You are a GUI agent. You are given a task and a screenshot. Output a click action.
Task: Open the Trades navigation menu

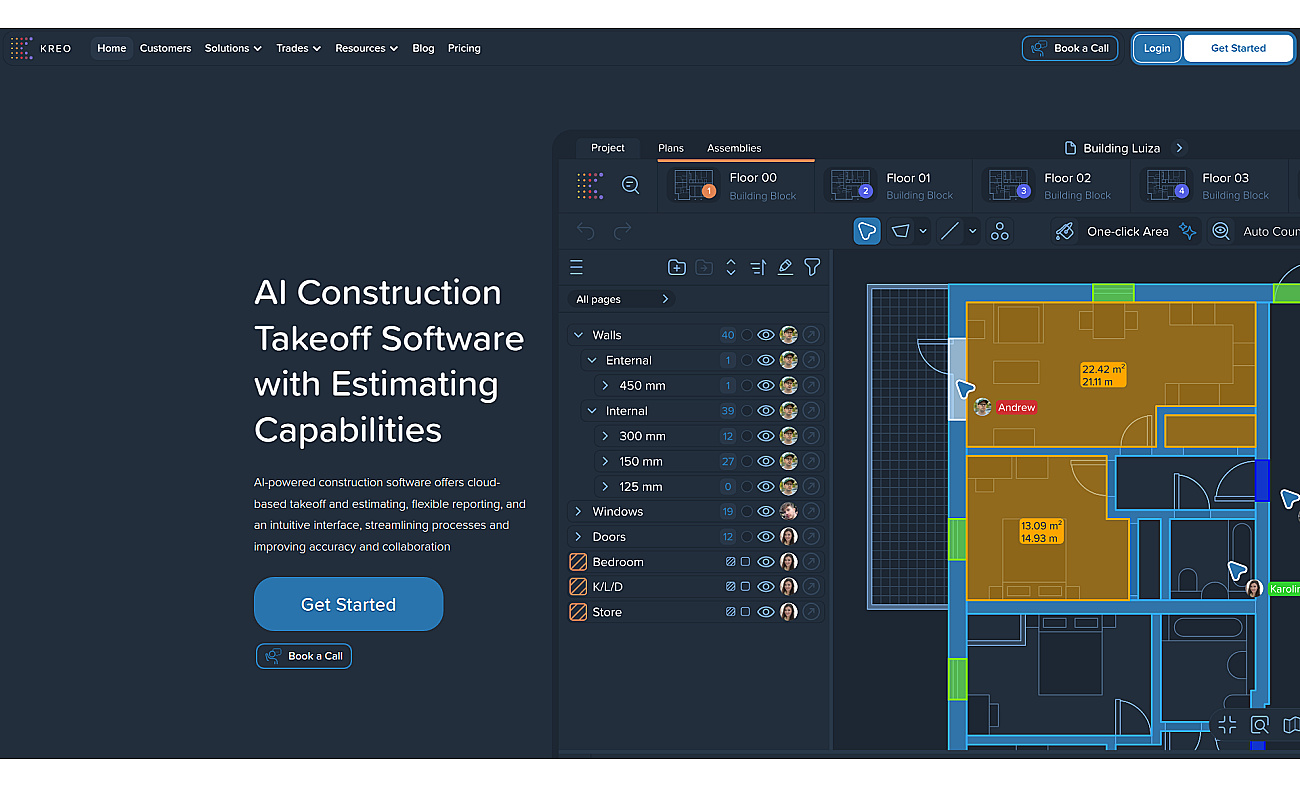[x=298, y=48]
